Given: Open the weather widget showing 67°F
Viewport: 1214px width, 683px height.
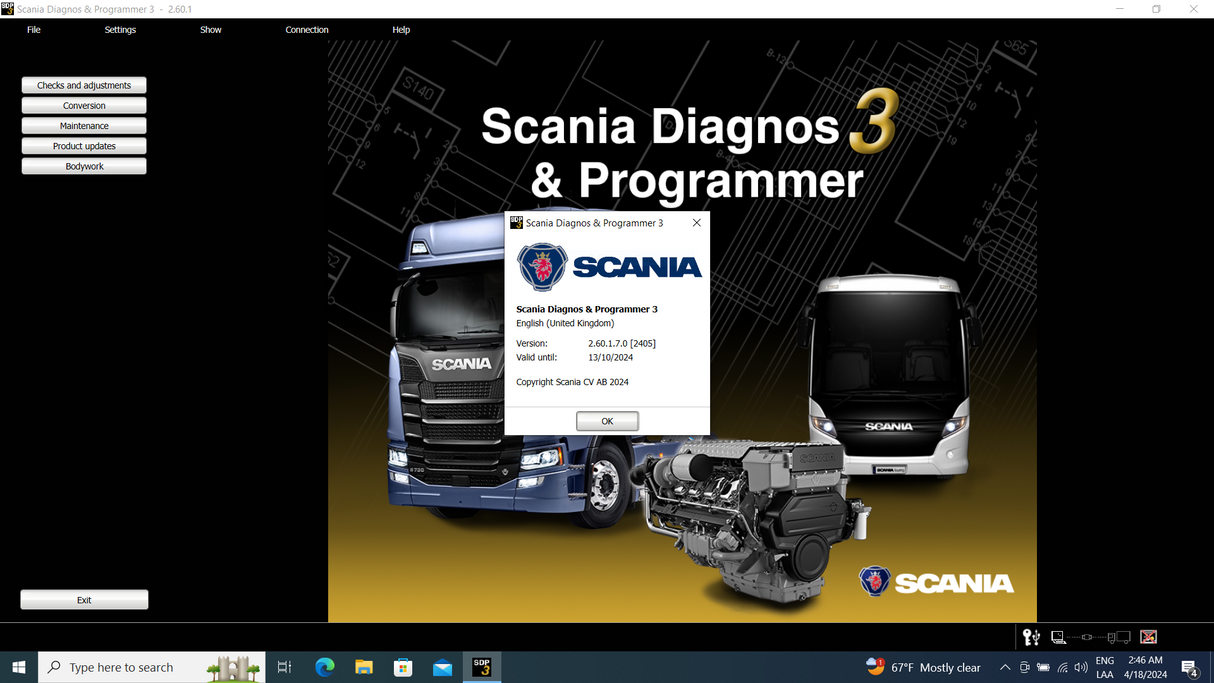Looking at the screenshot, I should pyautogui.click(x=923, y=667).
